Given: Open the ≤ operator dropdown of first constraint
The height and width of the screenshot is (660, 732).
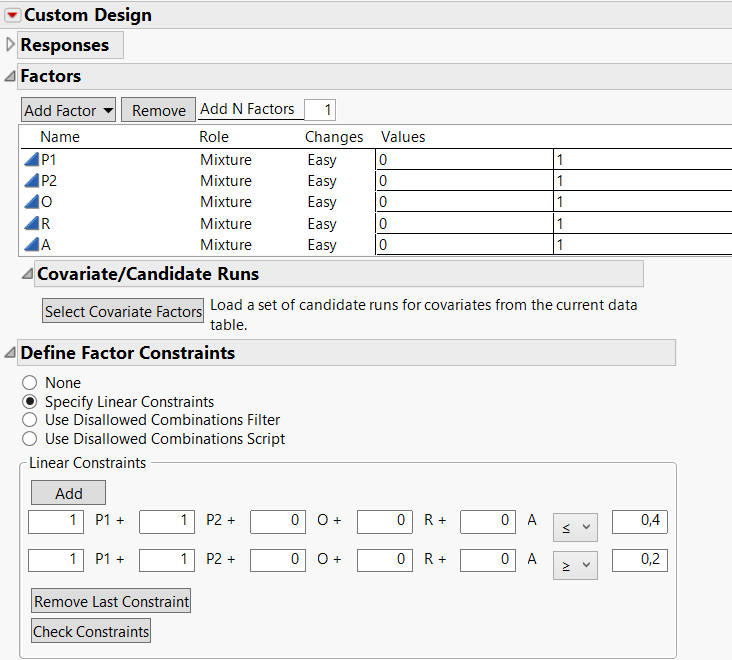Looking at the screenshot, I should 574,527.
